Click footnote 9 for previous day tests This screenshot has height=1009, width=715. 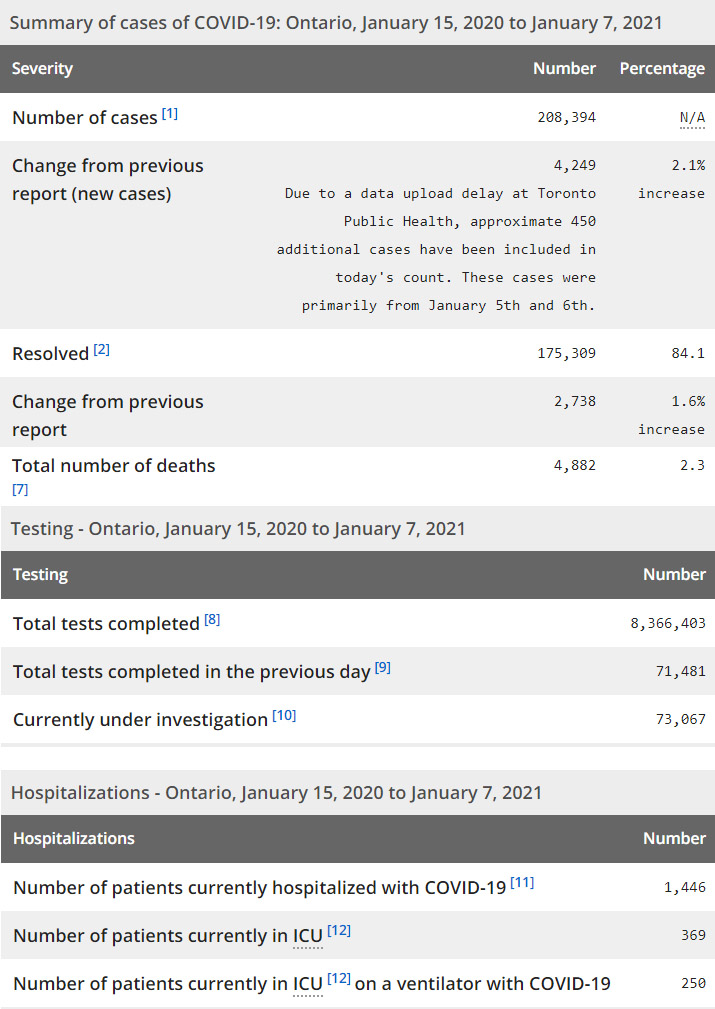click(x=383, y=668)
